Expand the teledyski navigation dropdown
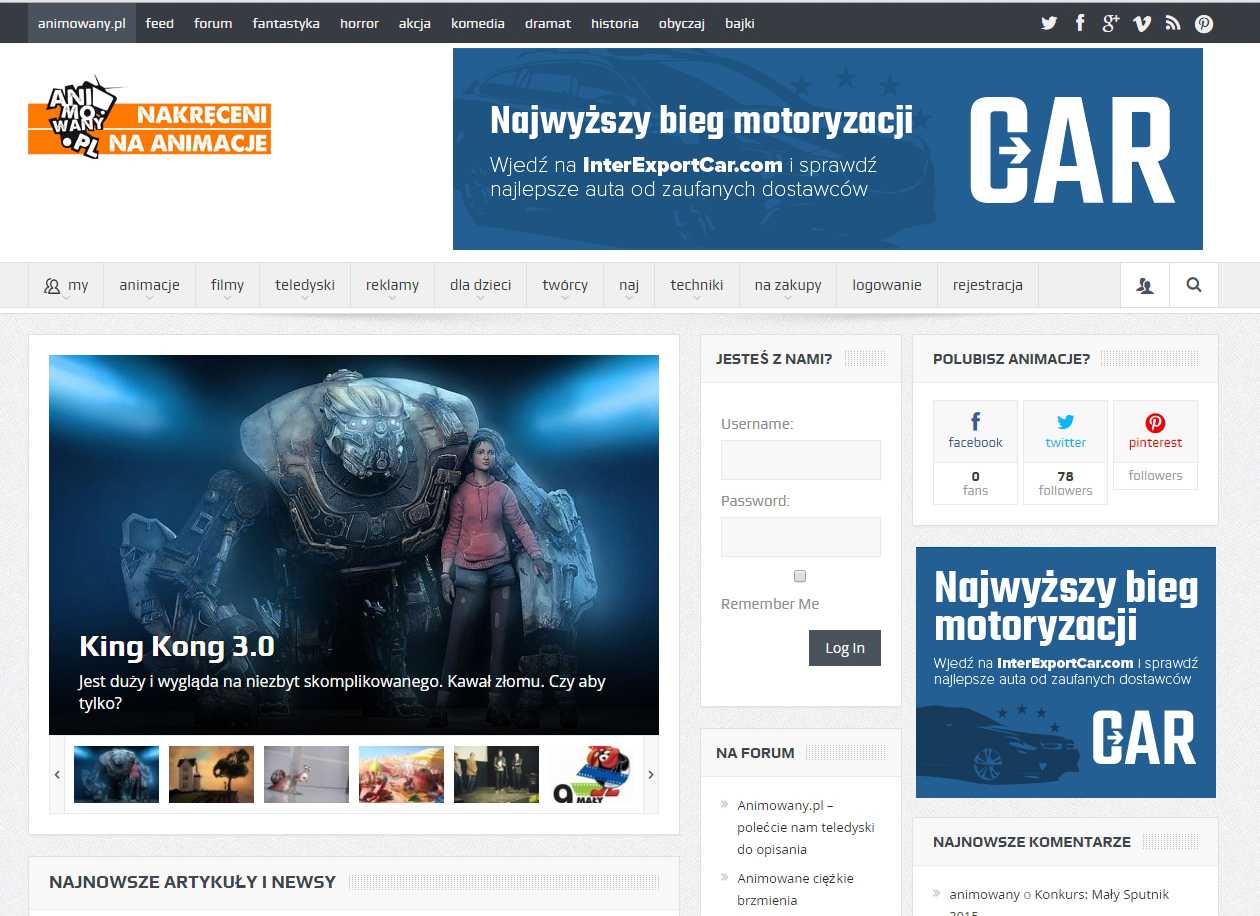 coord(305,285)
